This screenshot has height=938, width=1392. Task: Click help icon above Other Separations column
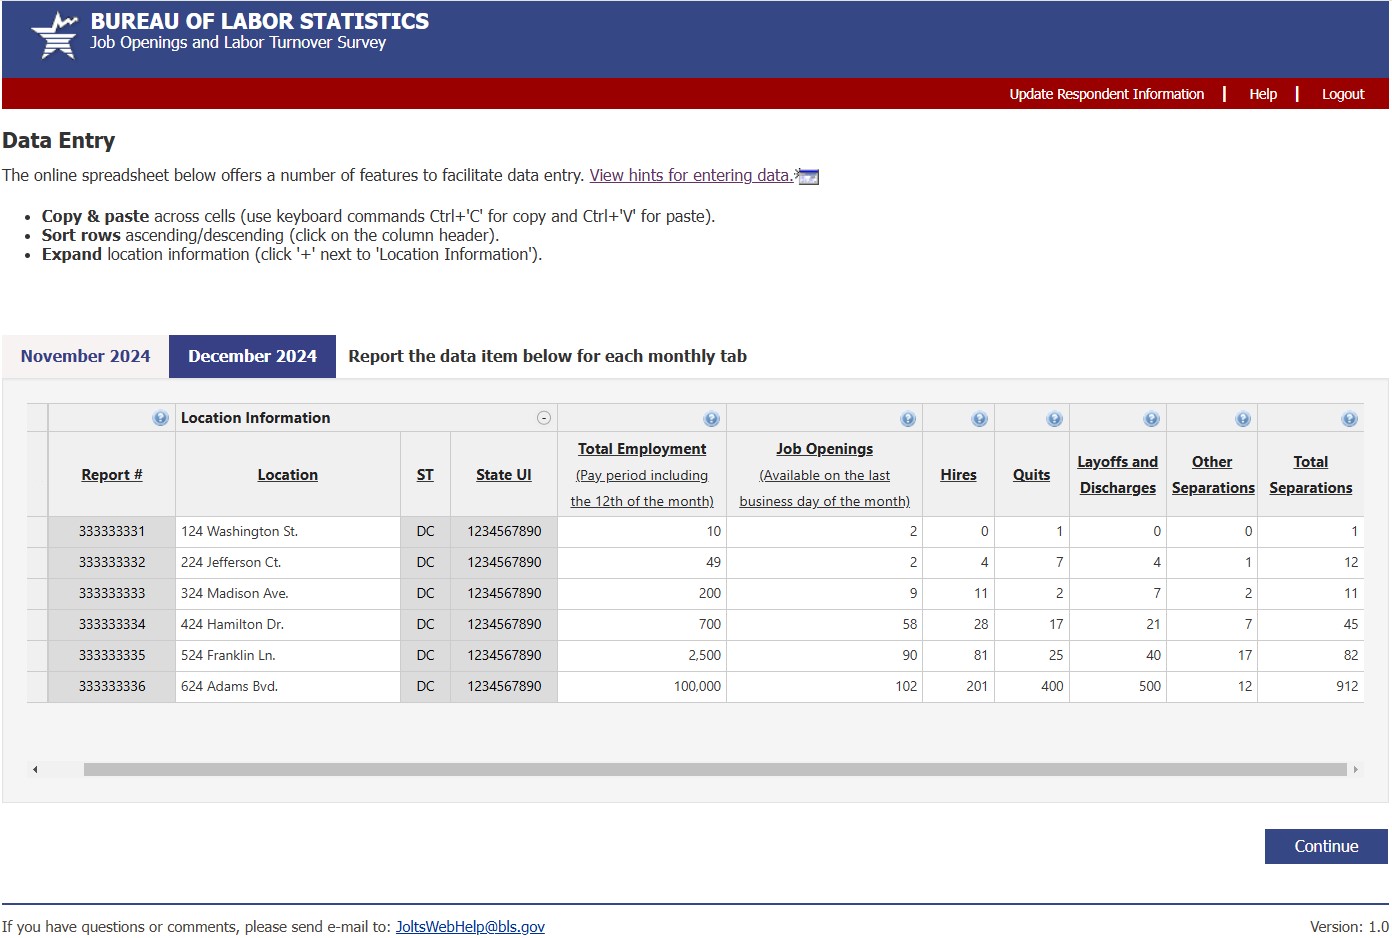point(1242,419)
